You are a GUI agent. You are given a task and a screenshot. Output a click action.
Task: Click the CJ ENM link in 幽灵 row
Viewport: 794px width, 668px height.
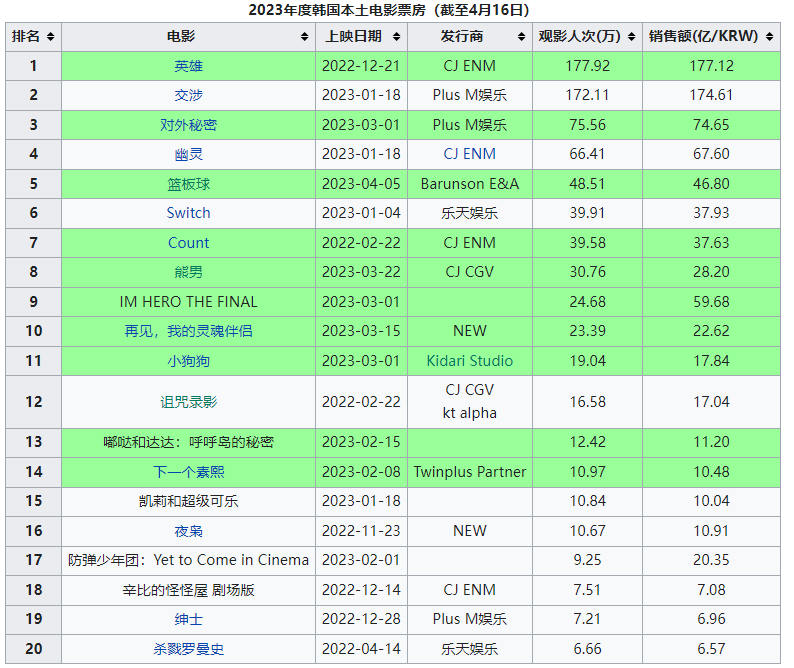click(469, 154)
